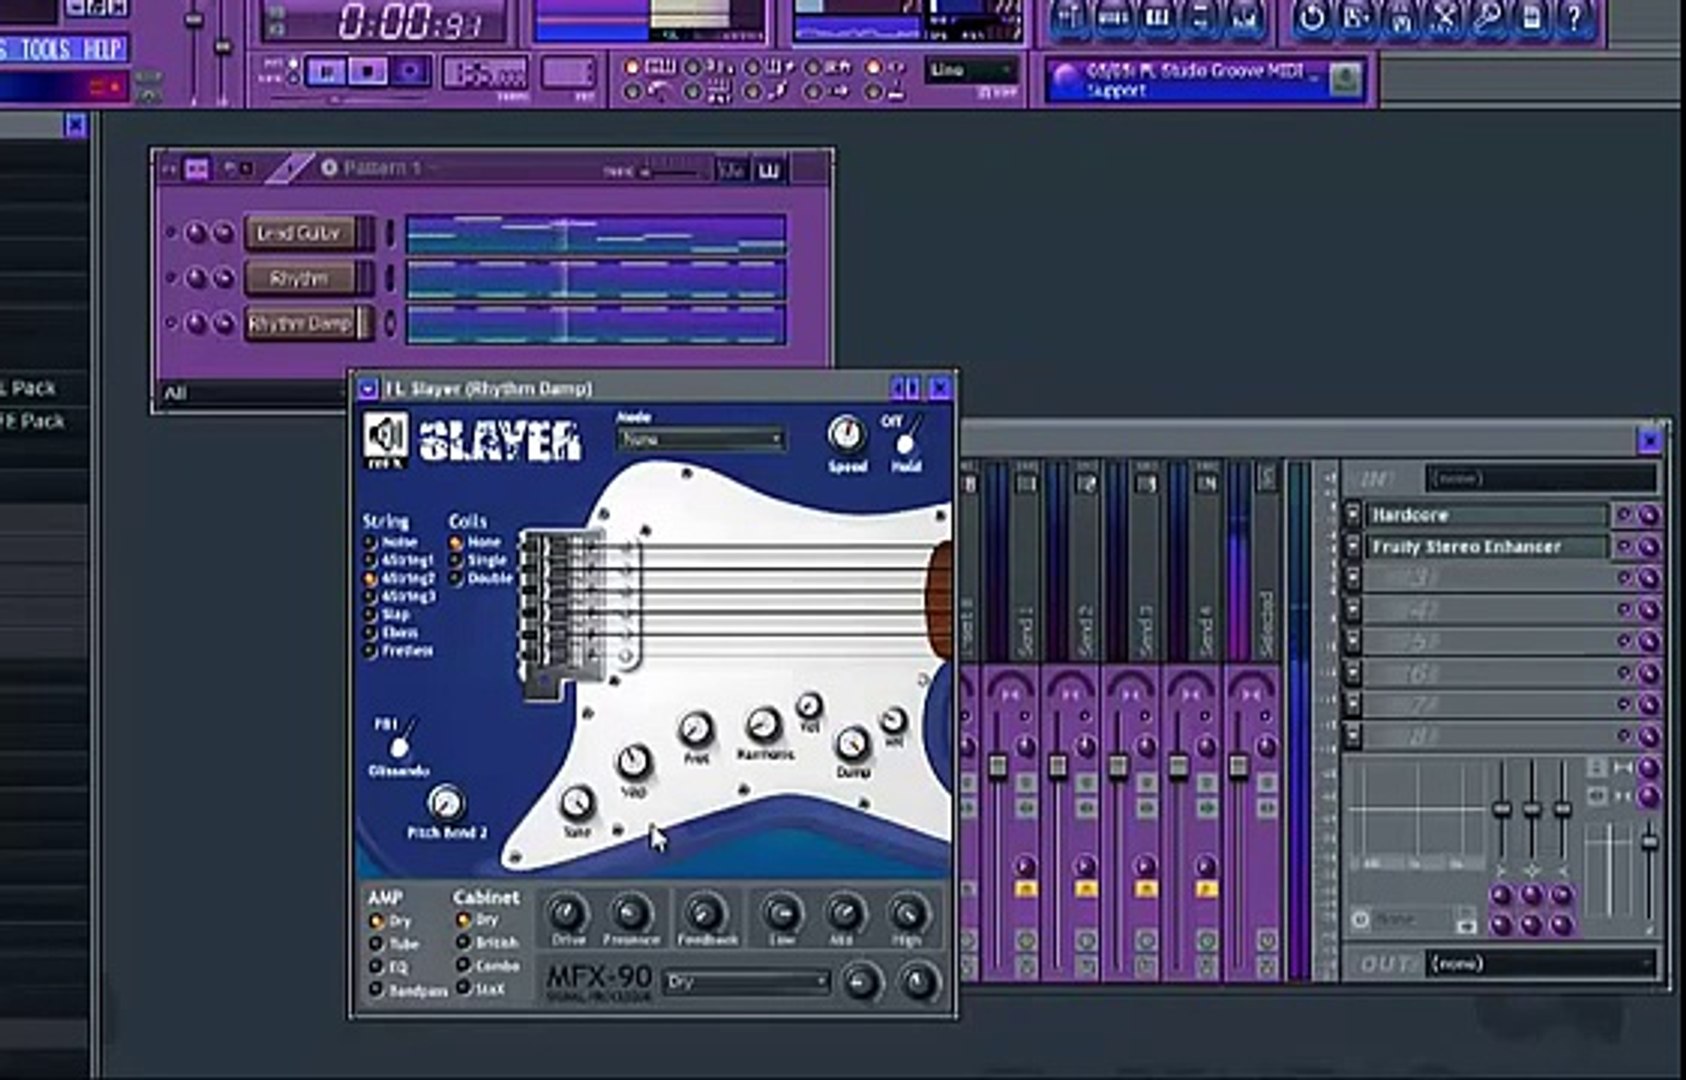Click the Low EQ knob in Slayer
1686x1080 pixels.
click(x=781, y=913)
